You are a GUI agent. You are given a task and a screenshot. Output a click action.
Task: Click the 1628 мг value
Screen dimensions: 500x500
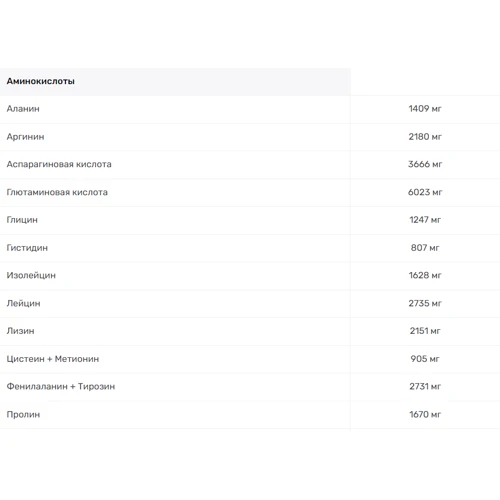(x=425, y=276)
